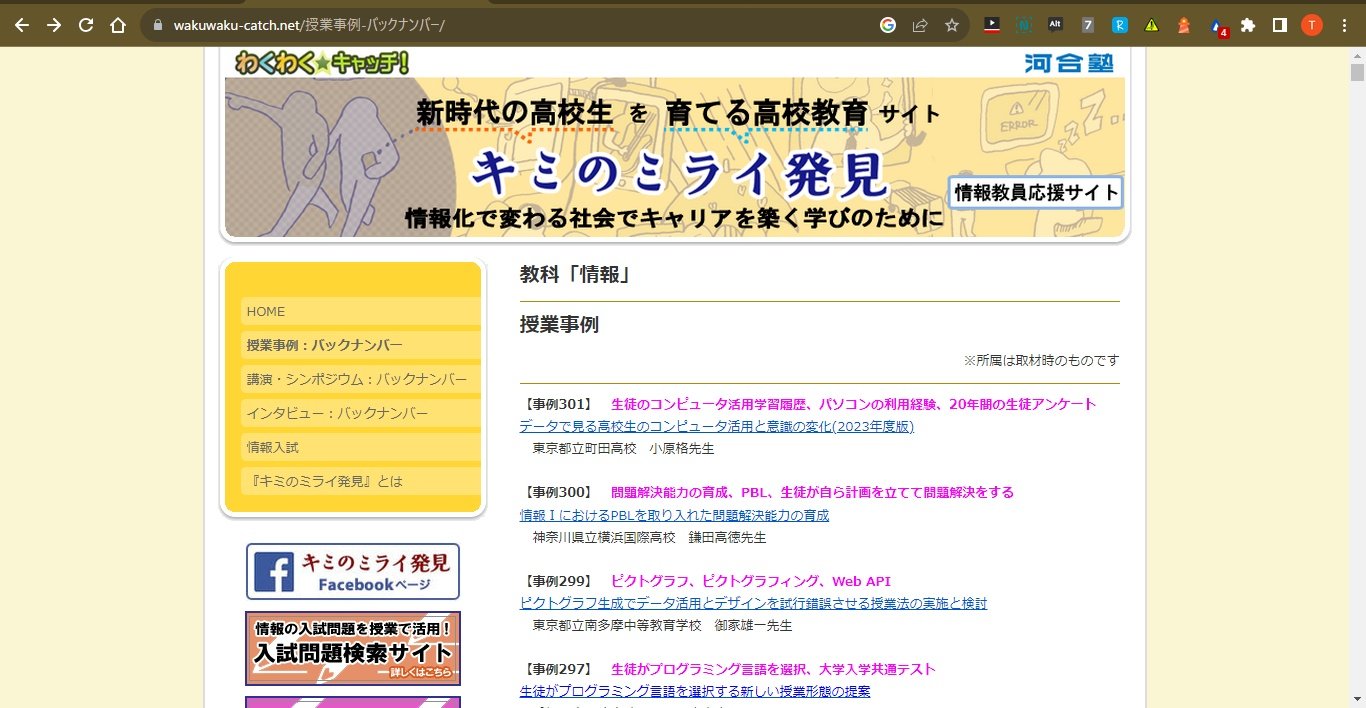Open the Chrome extensions puzzle icon

[1248, 24]
